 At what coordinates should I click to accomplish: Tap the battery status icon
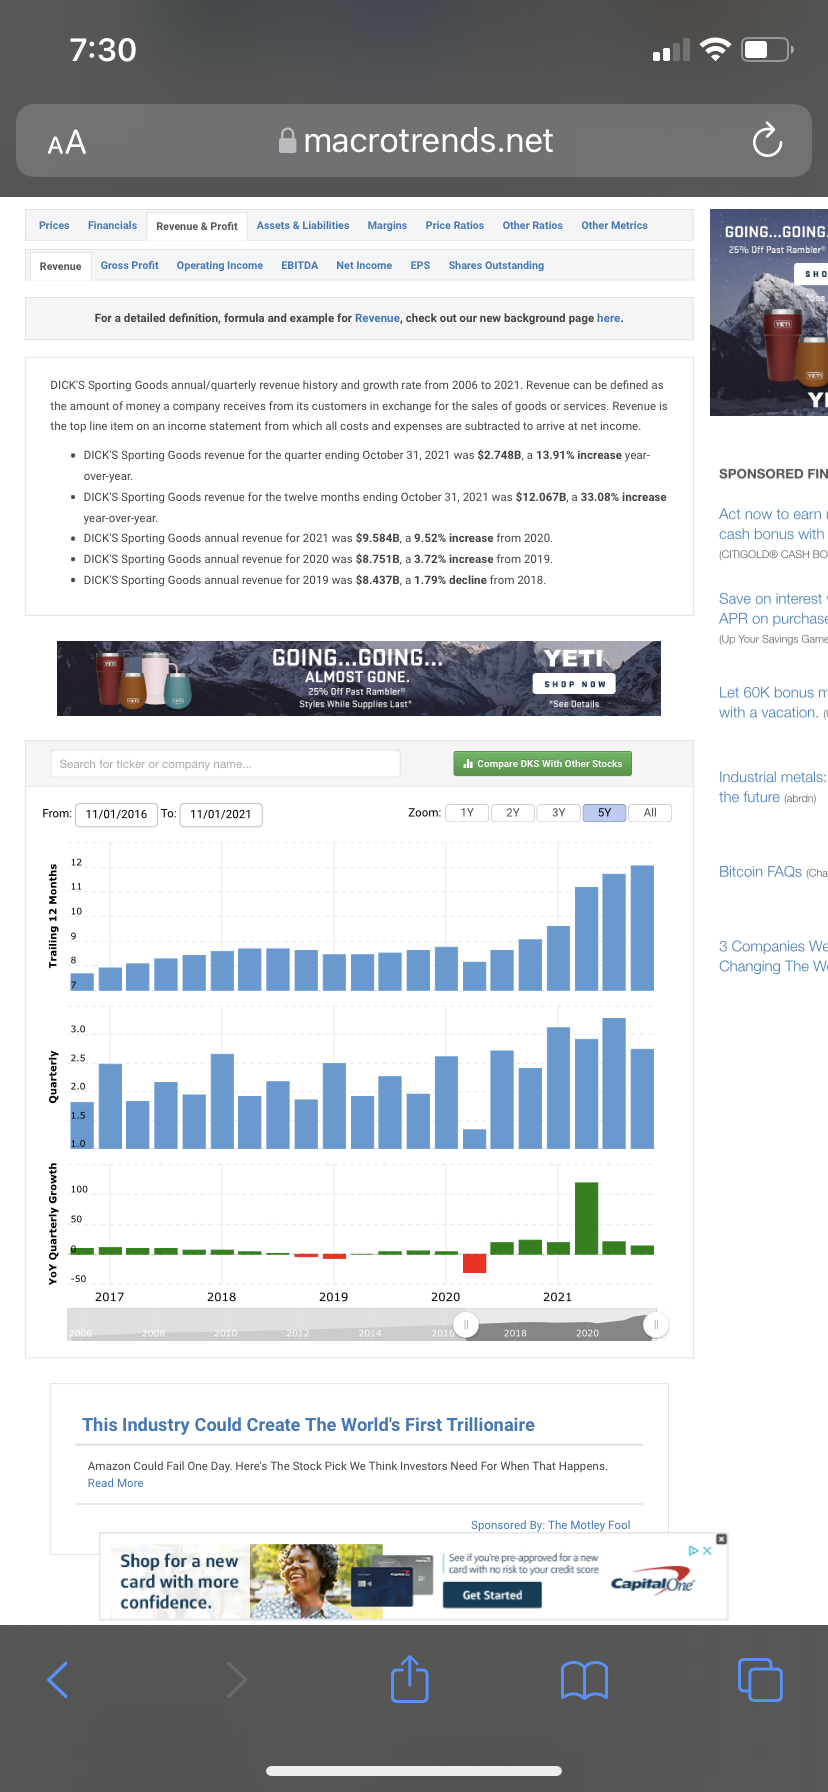(767, 49)
